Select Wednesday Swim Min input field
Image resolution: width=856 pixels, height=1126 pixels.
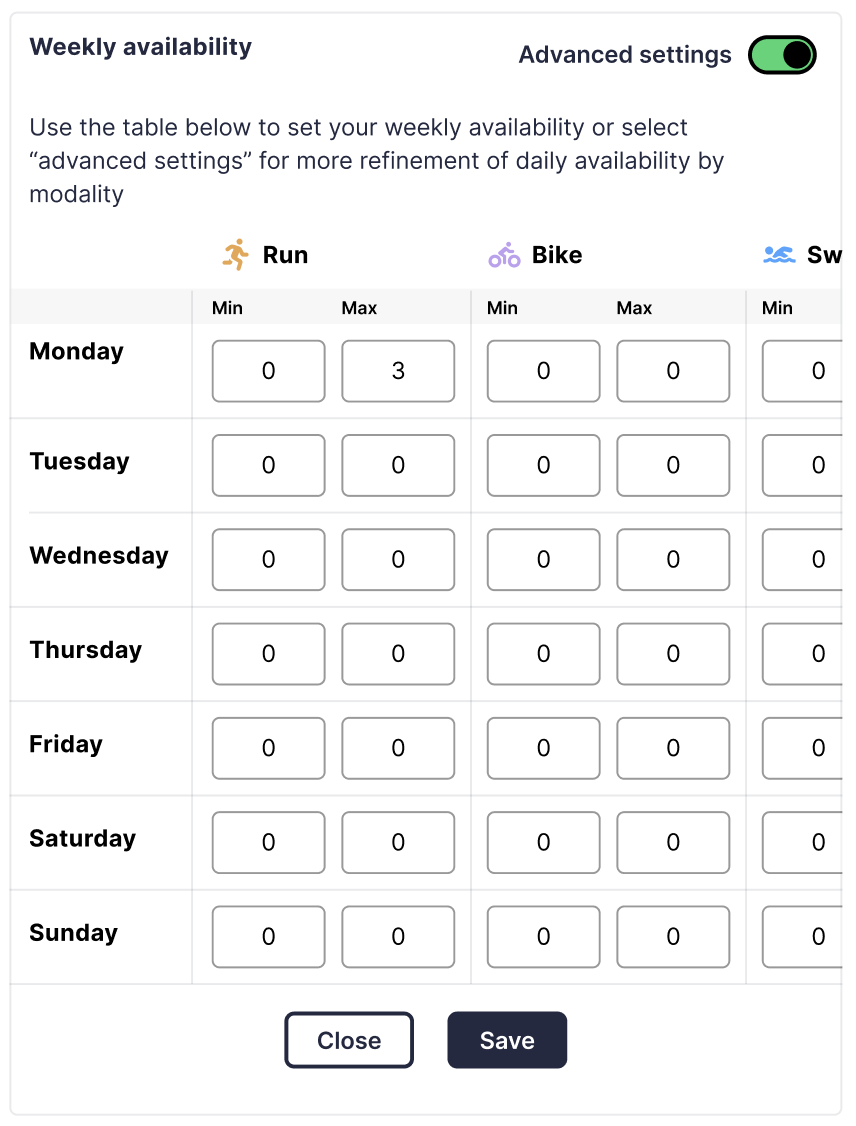(x=802, y=559)
